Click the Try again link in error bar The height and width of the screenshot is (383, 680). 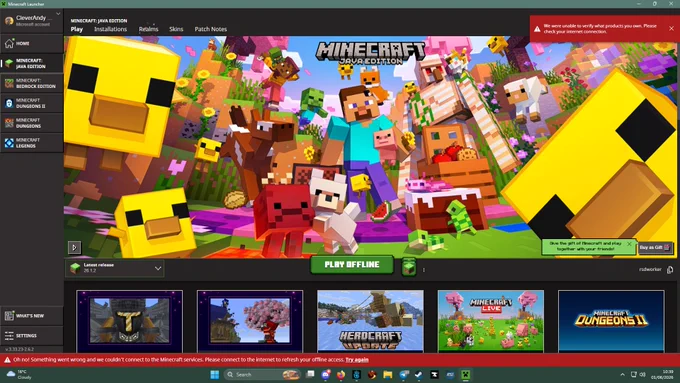tap(357, 360)
